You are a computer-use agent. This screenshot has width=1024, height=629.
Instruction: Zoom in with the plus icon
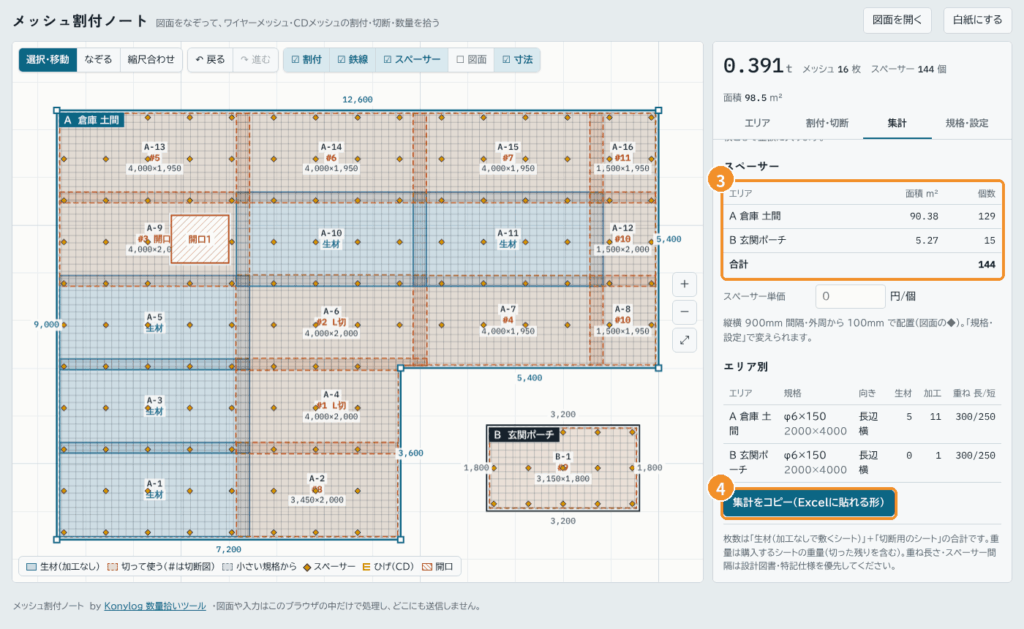tap(684, 284)
